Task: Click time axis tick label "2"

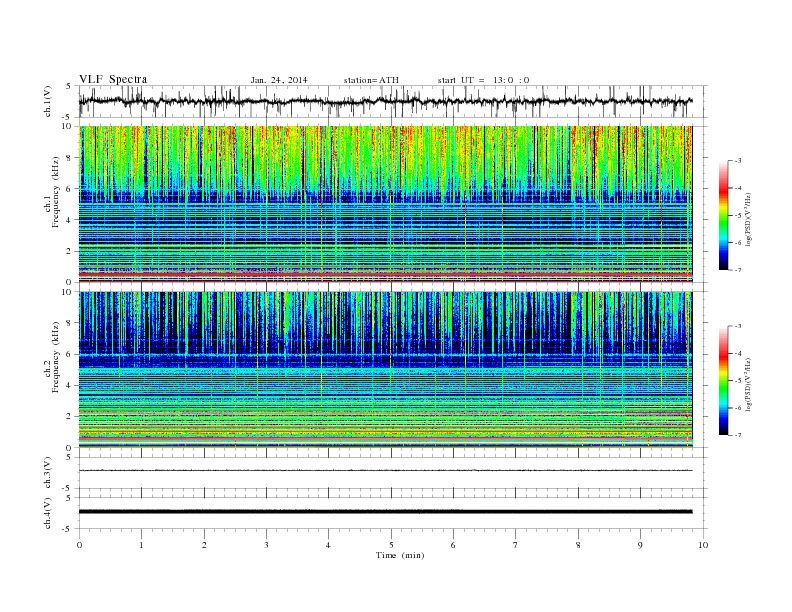Action: click(x=204, y=545)
